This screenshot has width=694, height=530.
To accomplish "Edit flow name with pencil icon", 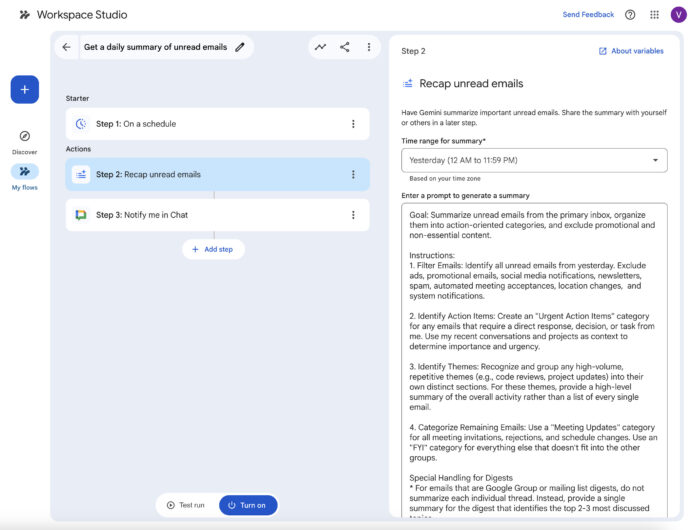I will pos(240,47).
